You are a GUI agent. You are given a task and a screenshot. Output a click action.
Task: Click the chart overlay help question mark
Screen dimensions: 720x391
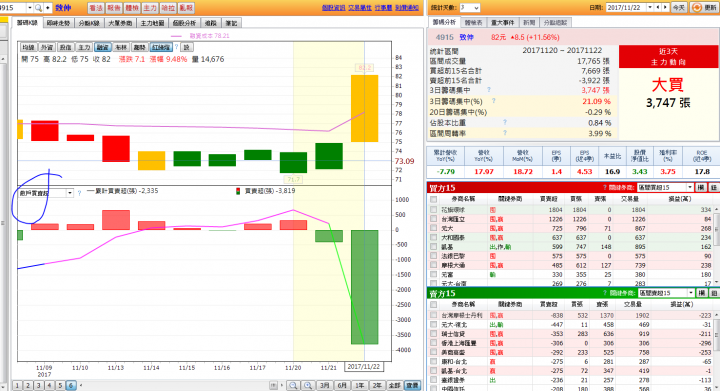click(x=176, y=47)
